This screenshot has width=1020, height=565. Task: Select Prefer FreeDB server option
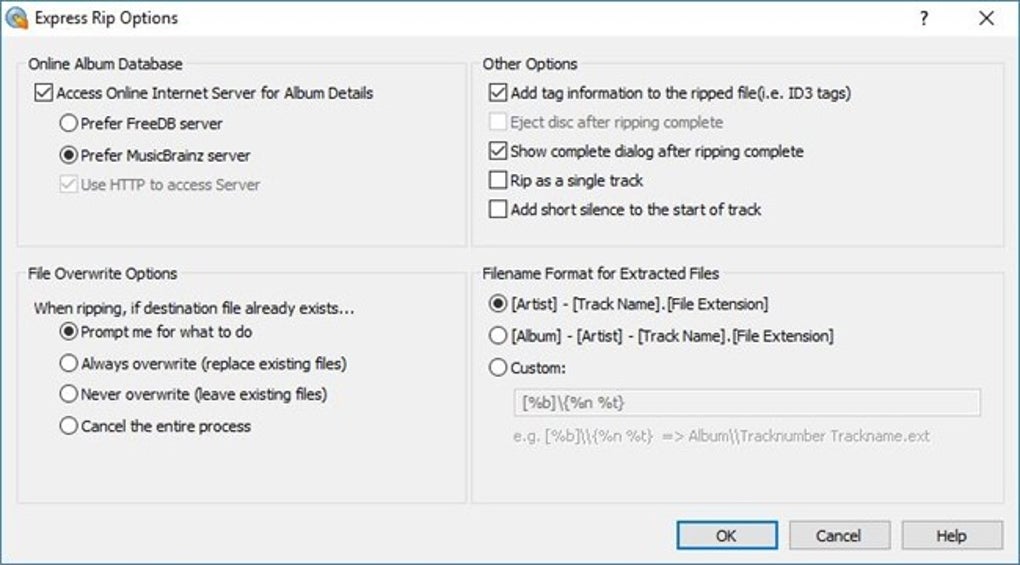point(68,124)
